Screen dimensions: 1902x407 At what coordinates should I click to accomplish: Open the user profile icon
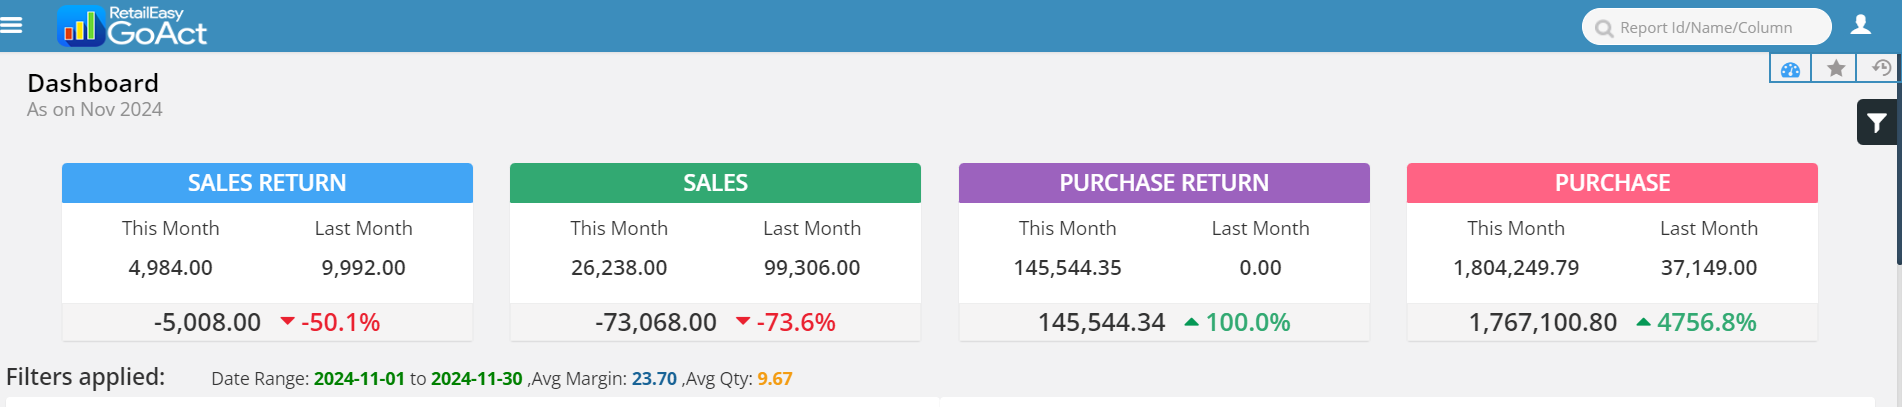[x=1860, y=25]
